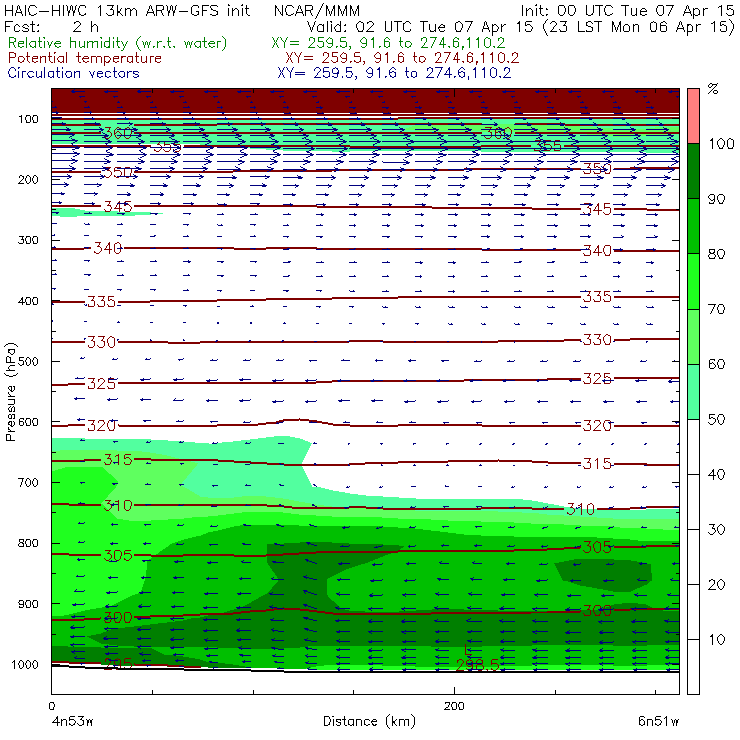Click the right-side '345' contour label
Image resolution: width=740 pixels, height=740 pixels.
point(597,209)
